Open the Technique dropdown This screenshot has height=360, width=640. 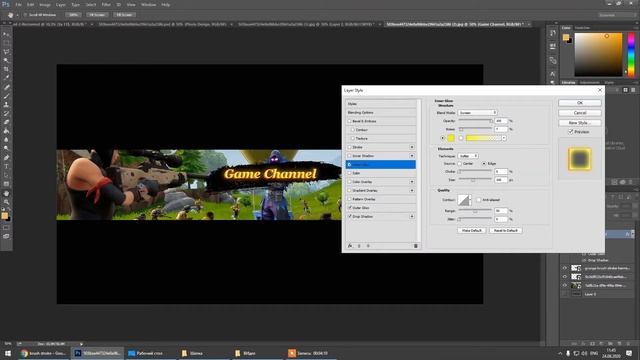tap(468, 156)
